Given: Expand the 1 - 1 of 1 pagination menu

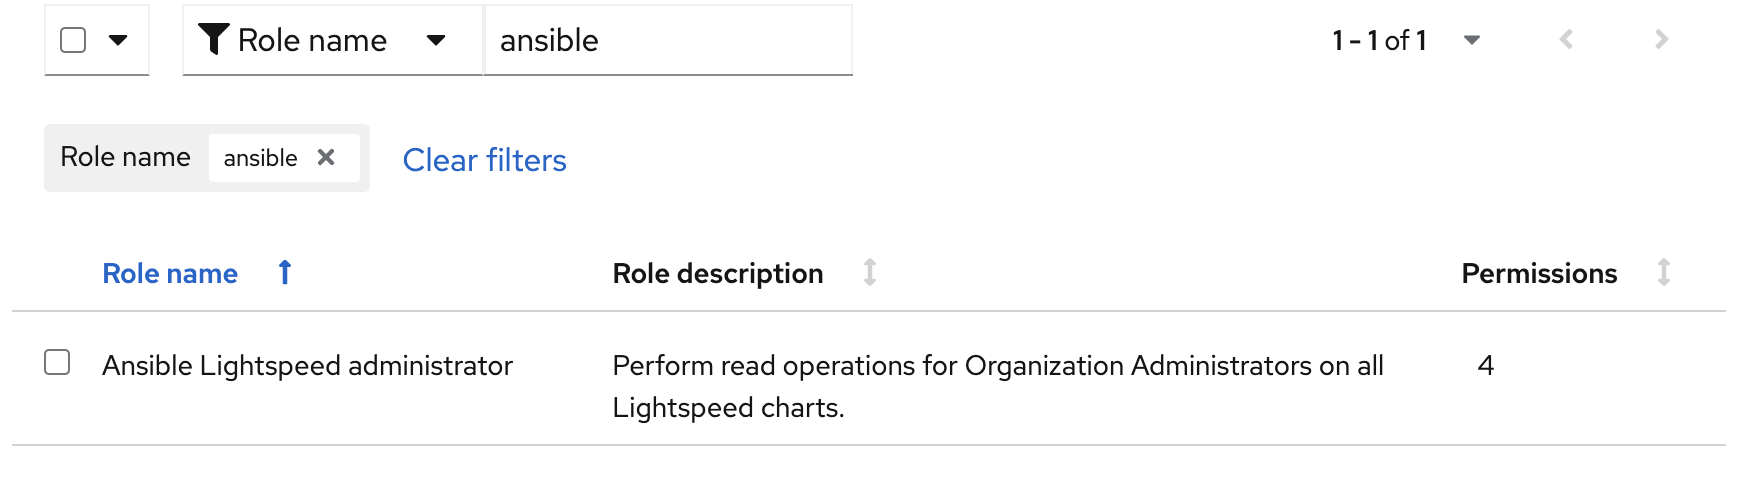Looking at the screenshot, I should (1471, 40).
